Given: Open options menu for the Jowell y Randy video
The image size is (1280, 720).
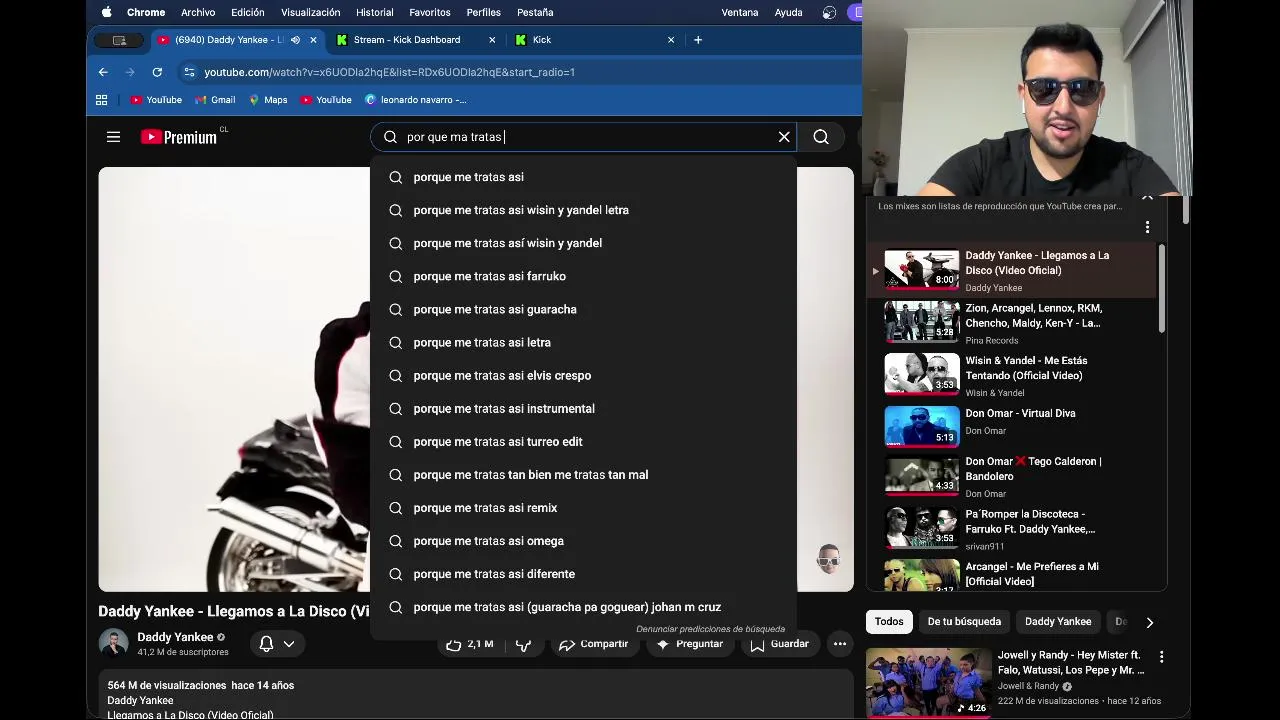Looking at the screenshot, I should (x=1161, y=657).
